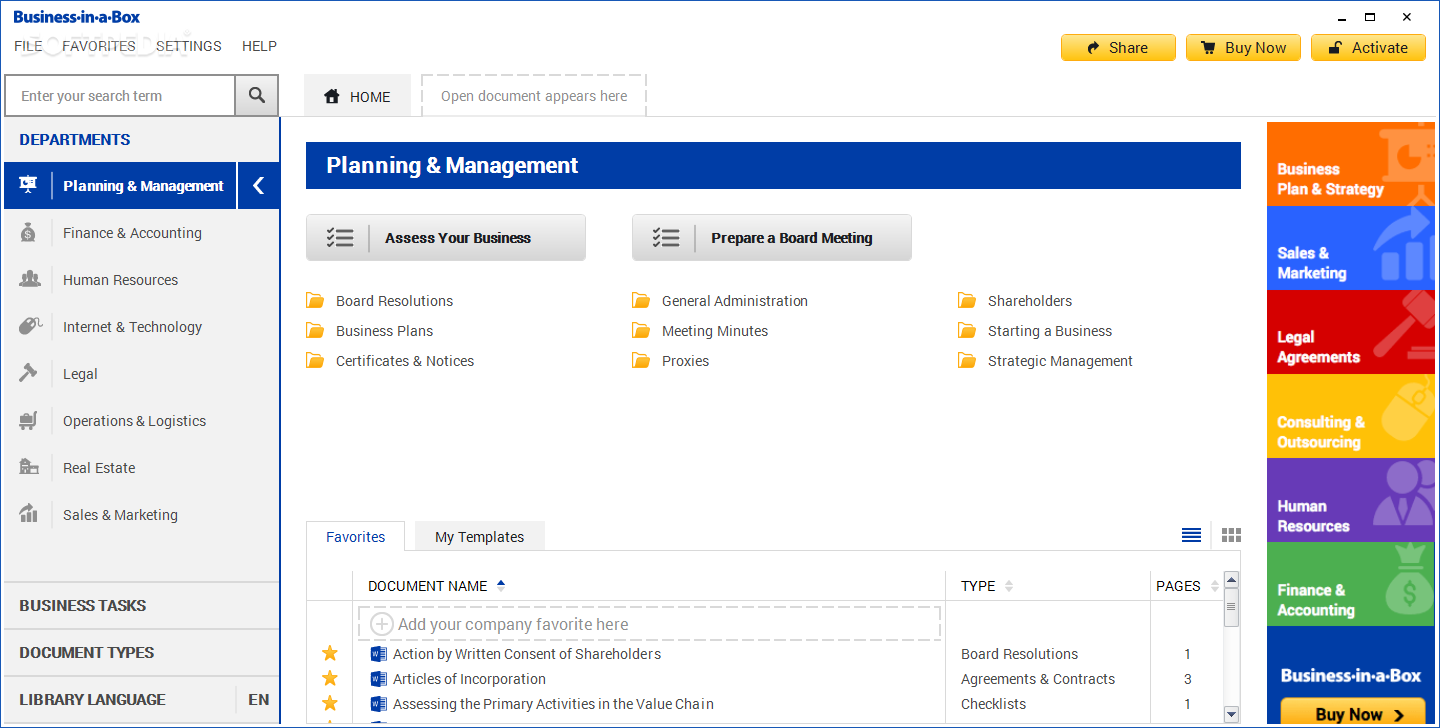Click the favorites list scrollbar up arrow

[x=1232, y=580]
